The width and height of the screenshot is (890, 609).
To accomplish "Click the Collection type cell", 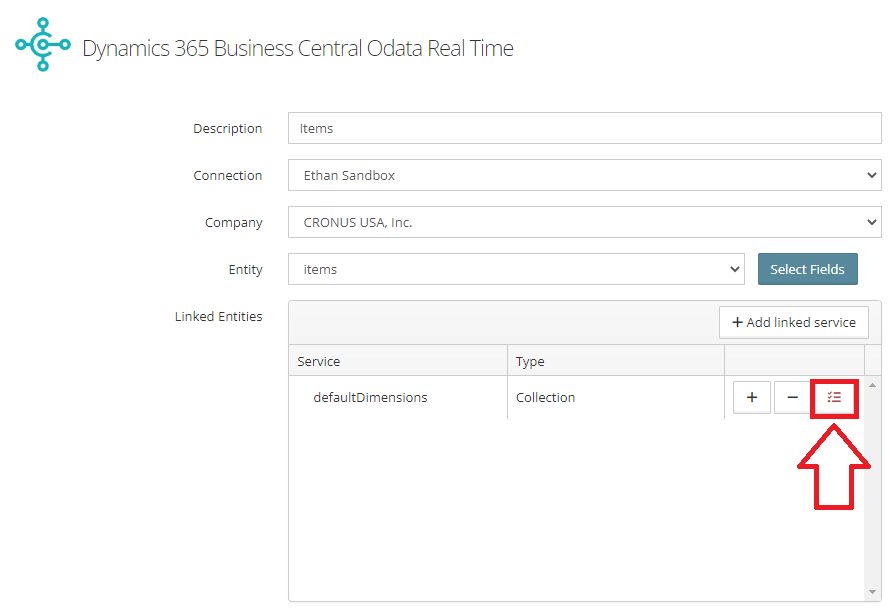I will 545,397.
